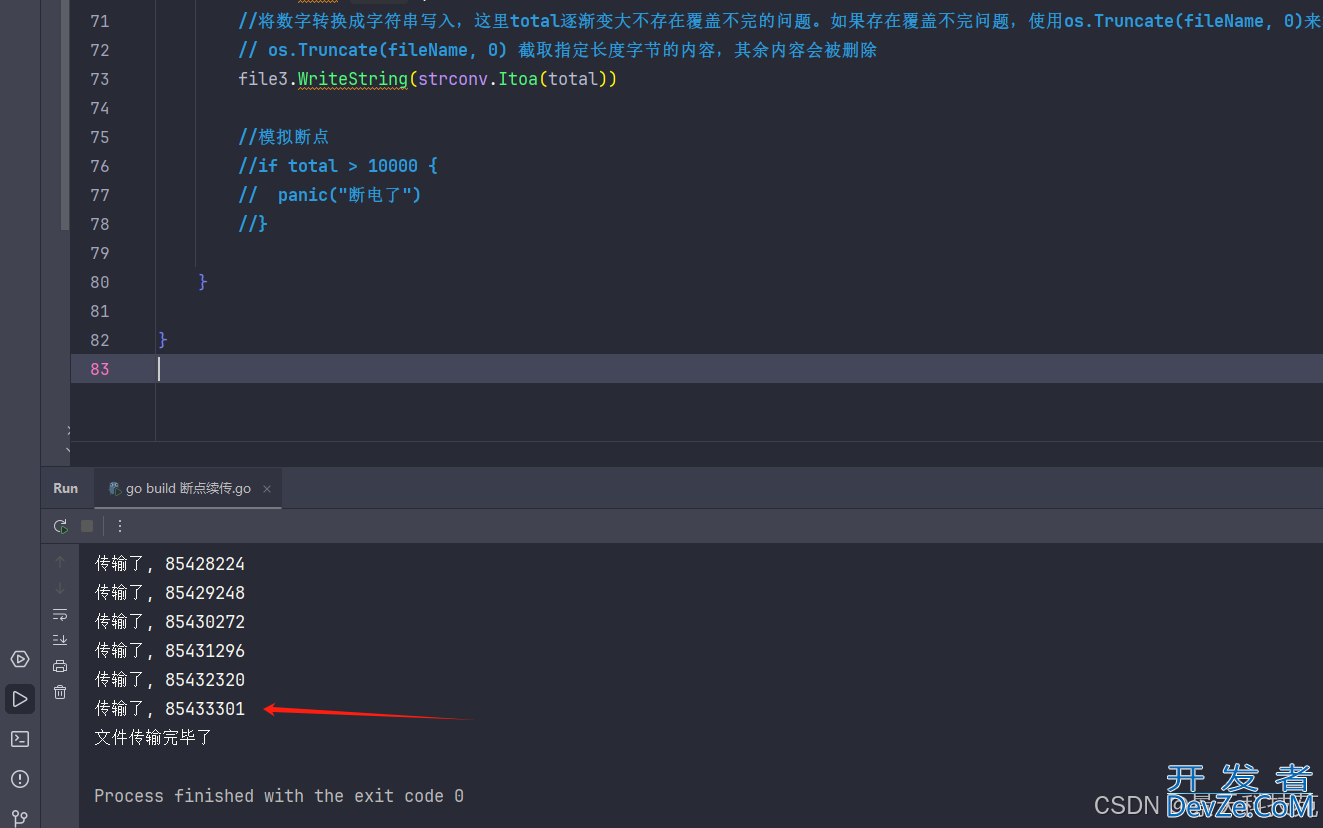Viewport: 1323px width, 828px height.
Task: Click the Print console output icon
Action: pyautogui.click(x=60, y=666)
